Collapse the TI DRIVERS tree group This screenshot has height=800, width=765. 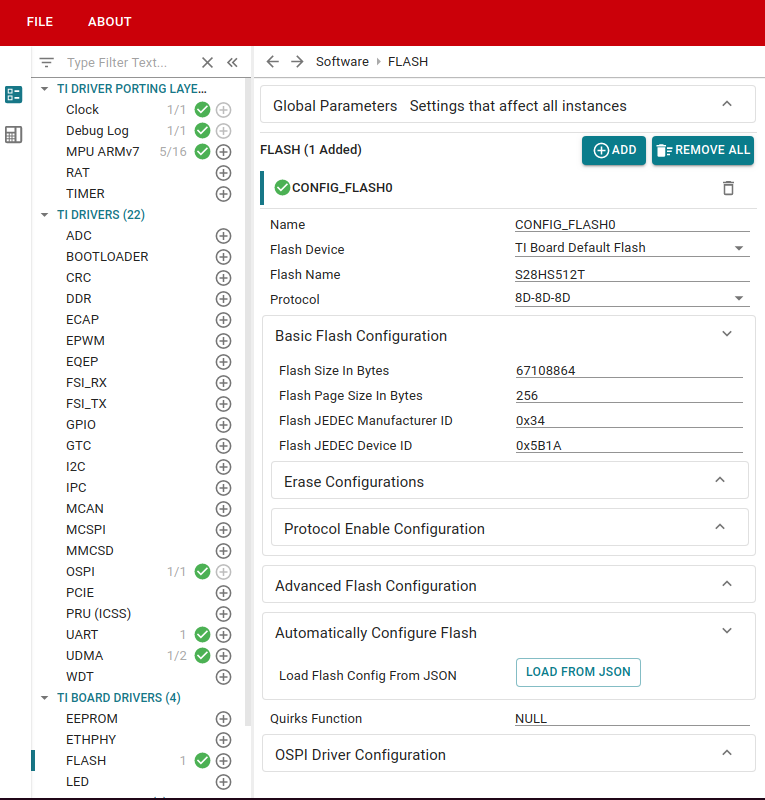point(45,215)
